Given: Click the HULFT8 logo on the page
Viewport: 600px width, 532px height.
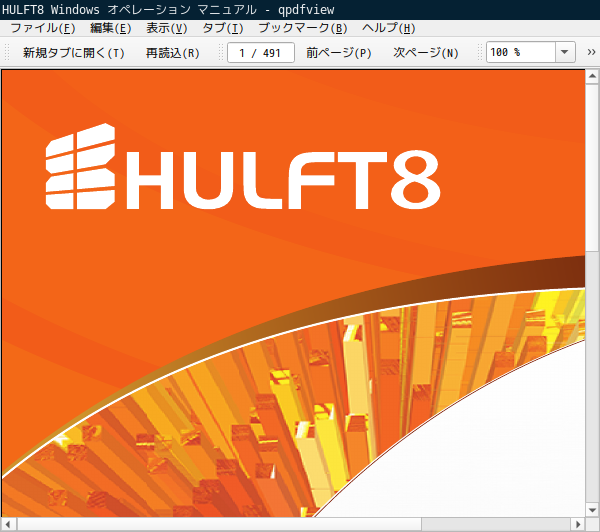Looking at the screenshot, I should pos(243,166).
